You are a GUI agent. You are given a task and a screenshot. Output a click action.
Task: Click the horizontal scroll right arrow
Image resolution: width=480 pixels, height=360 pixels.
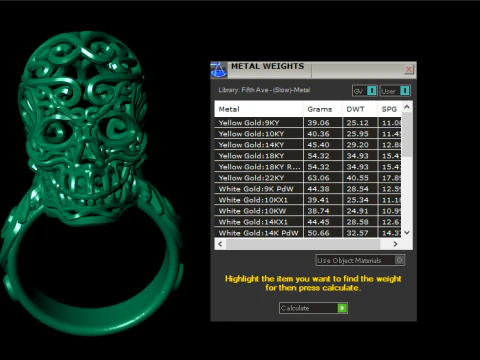point(395,244)
